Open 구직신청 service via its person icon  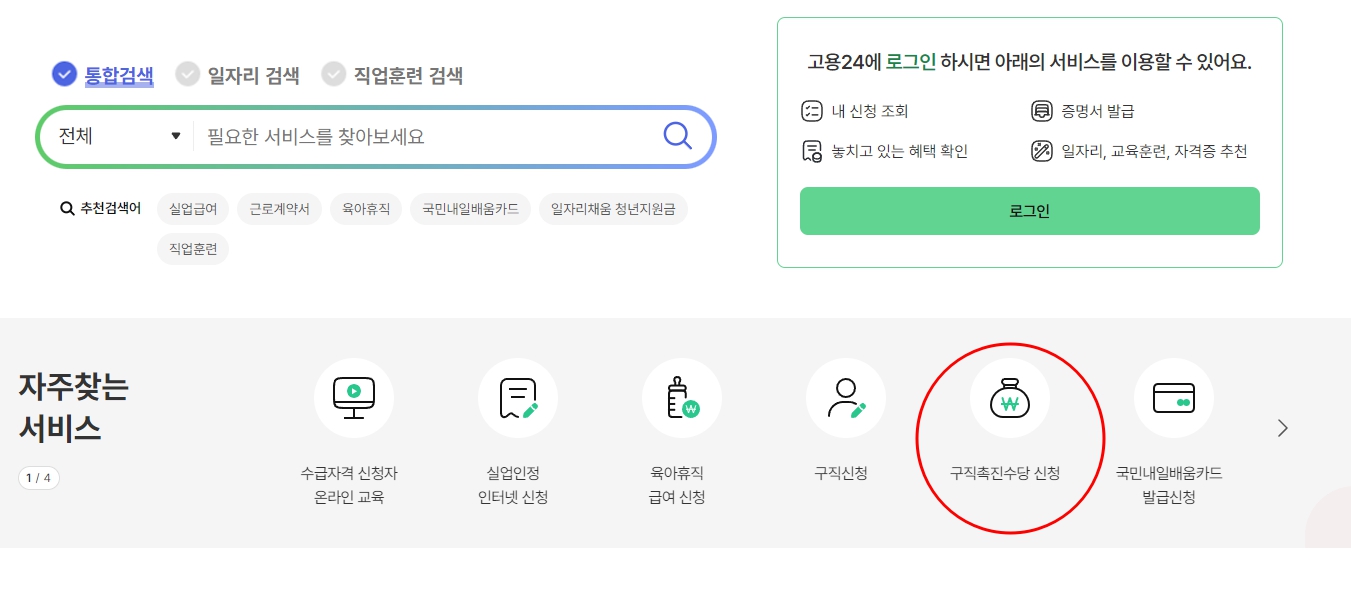tap(845, 397)
